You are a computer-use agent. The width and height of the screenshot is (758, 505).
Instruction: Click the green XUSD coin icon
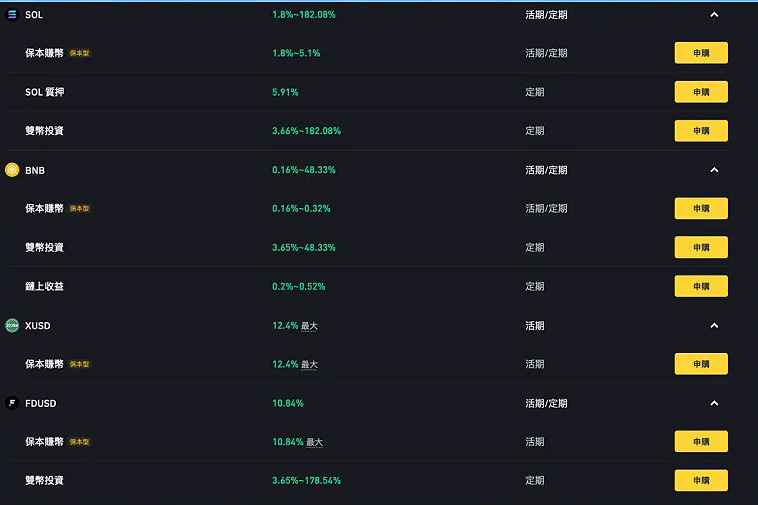pos(12,325)
